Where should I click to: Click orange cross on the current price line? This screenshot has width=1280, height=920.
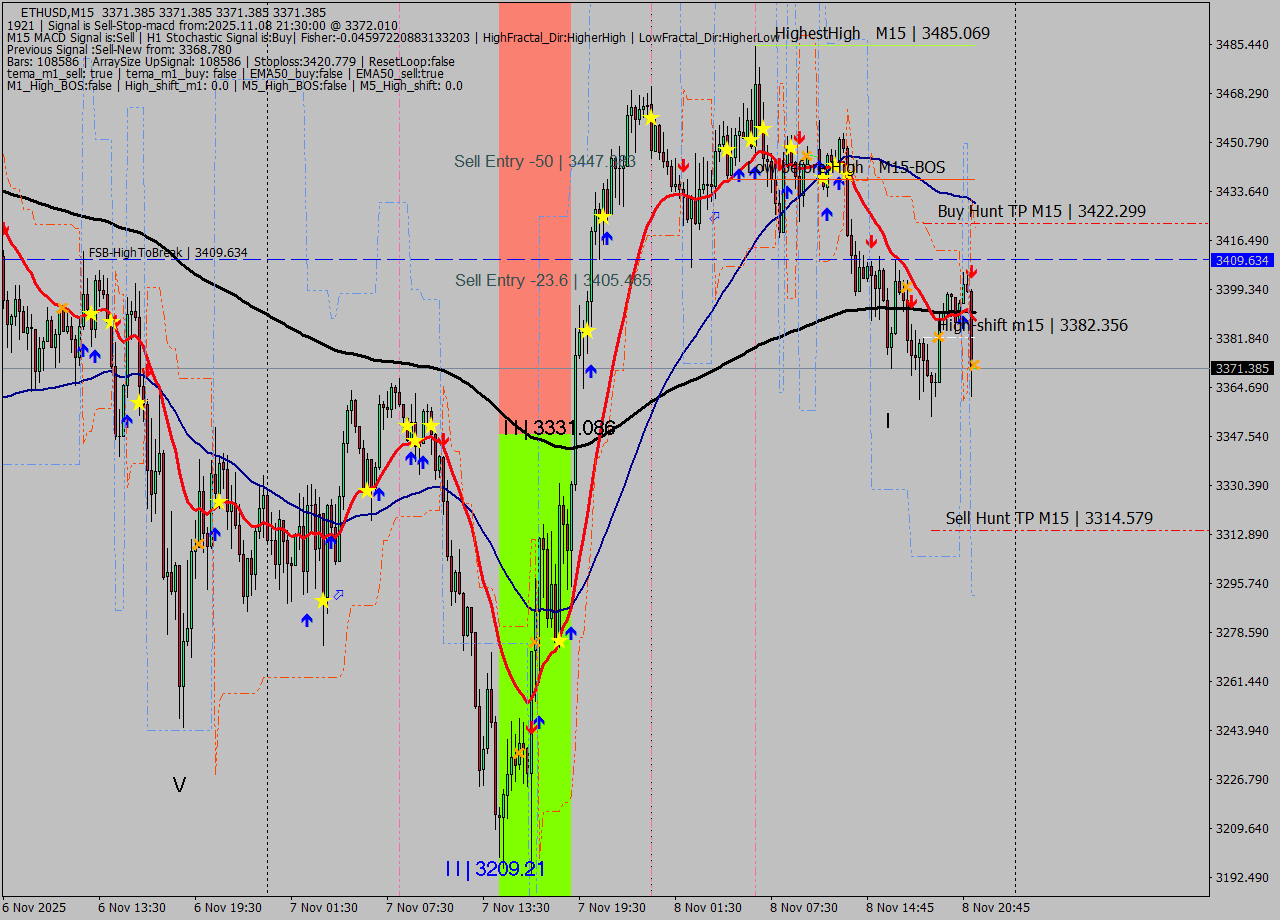973,366
